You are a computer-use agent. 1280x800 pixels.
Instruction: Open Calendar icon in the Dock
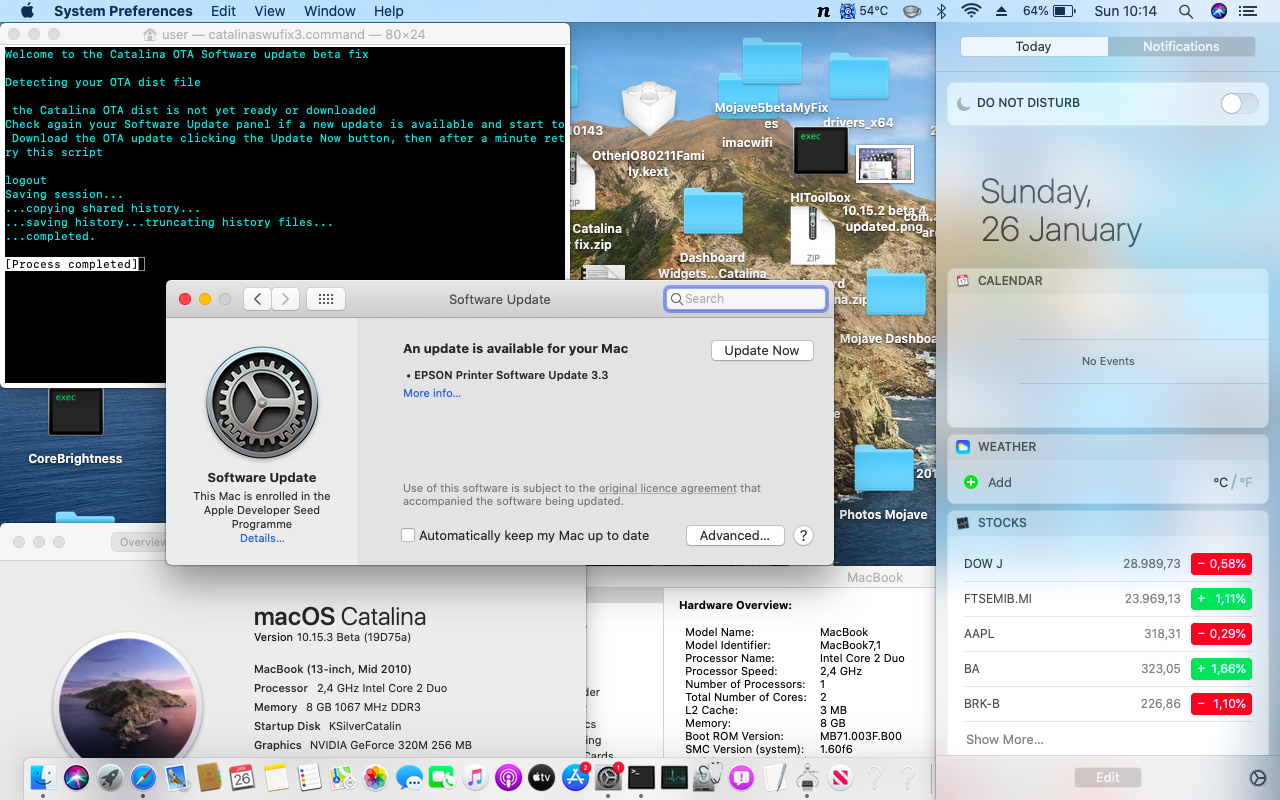point(242,777)
